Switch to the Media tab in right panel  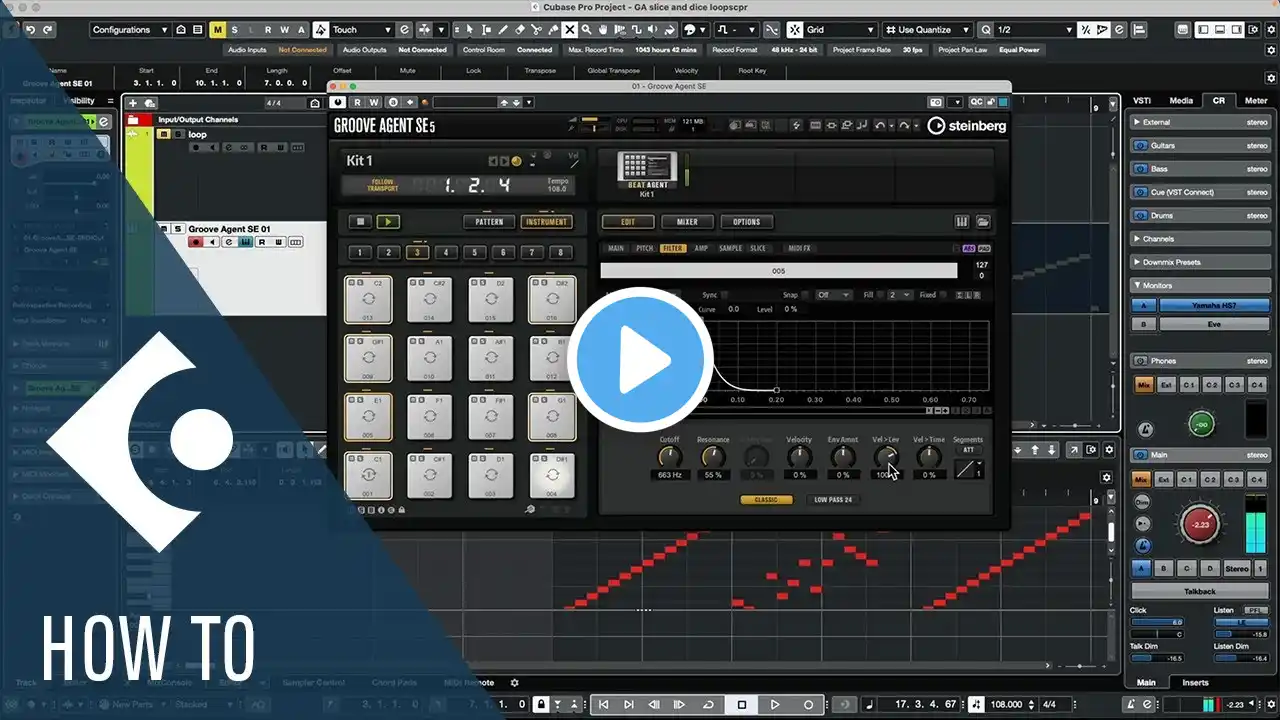coord(1181,100)
